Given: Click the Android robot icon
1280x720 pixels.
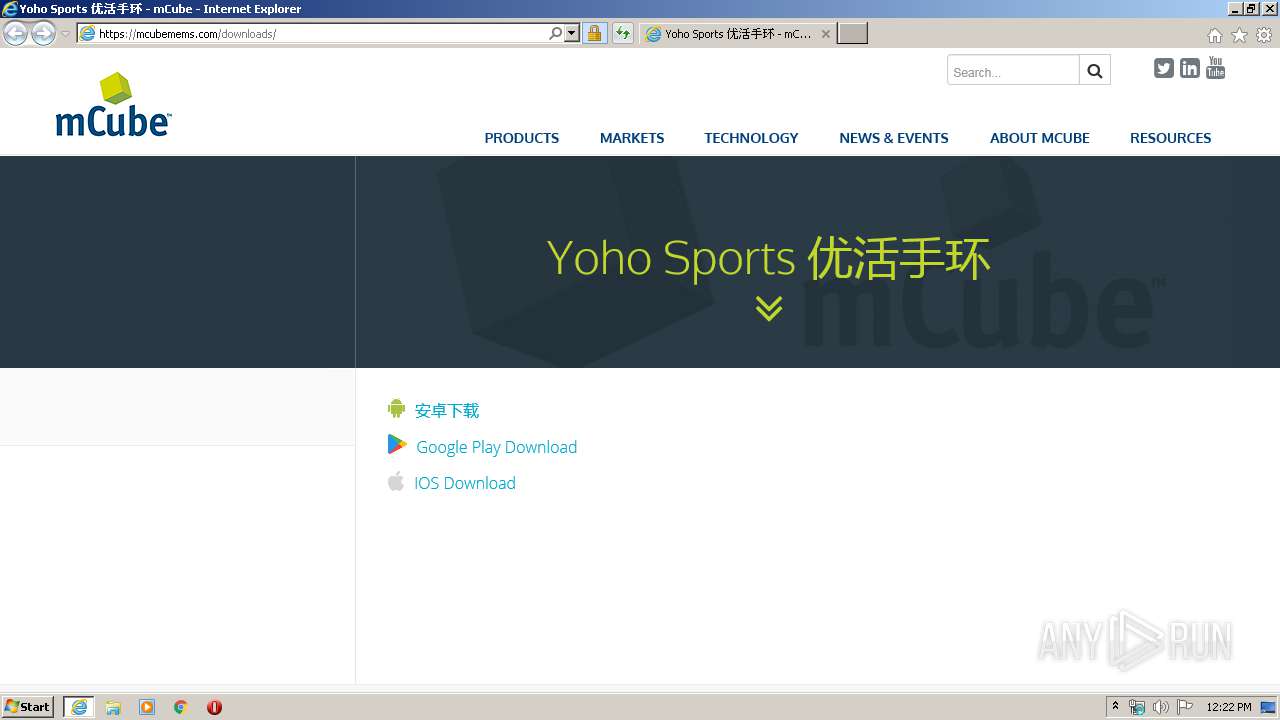Looking at the screenshot, I should coord(396,409).
